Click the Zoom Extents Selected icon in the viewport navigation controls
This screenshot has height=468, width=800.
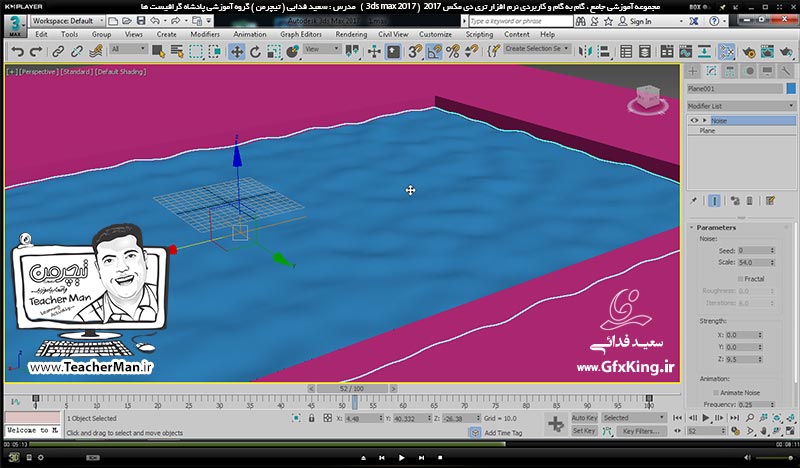(777, 417)
